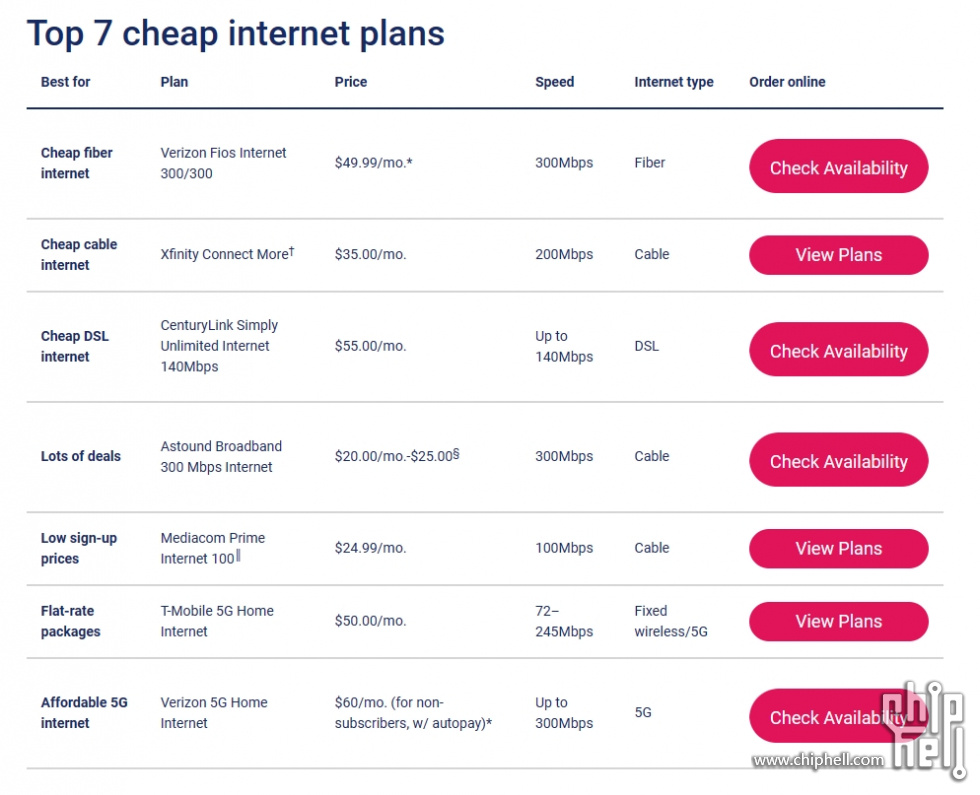Viewport: 980px width, 795px height.
Task: View plans for Mediacom Prime Internet 100
Action: coord(838,549)
